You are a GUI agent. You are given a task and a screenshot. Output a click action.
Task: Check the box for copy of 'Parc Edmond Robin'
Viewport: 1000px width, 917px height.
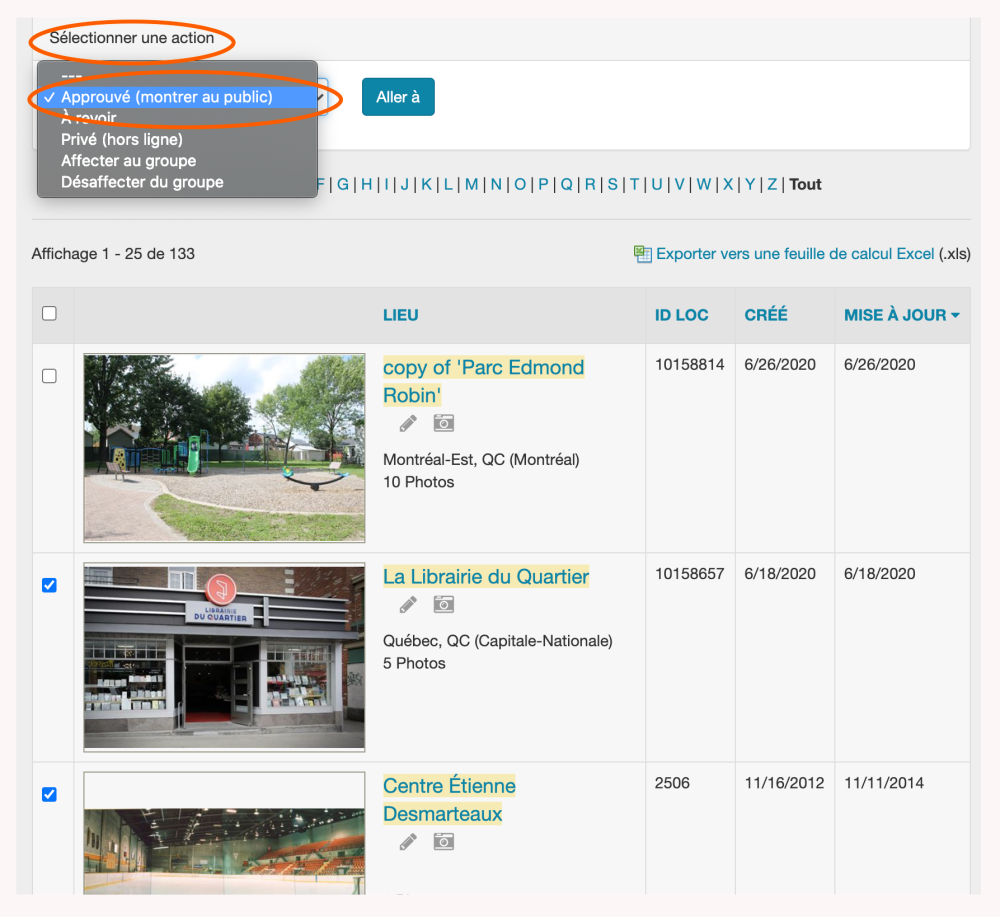click(x=49, y=376)
